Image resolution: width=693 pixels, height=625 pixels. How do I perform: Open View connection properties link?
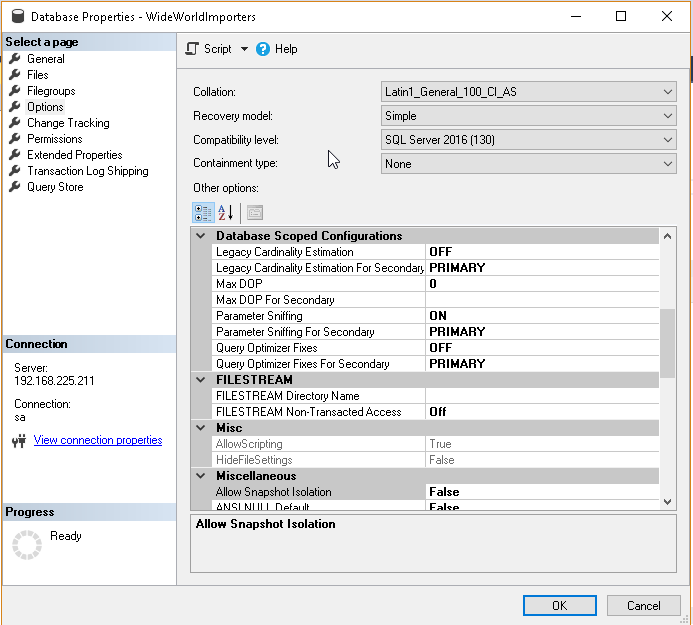pyautogui.click(x=98, y=440)
